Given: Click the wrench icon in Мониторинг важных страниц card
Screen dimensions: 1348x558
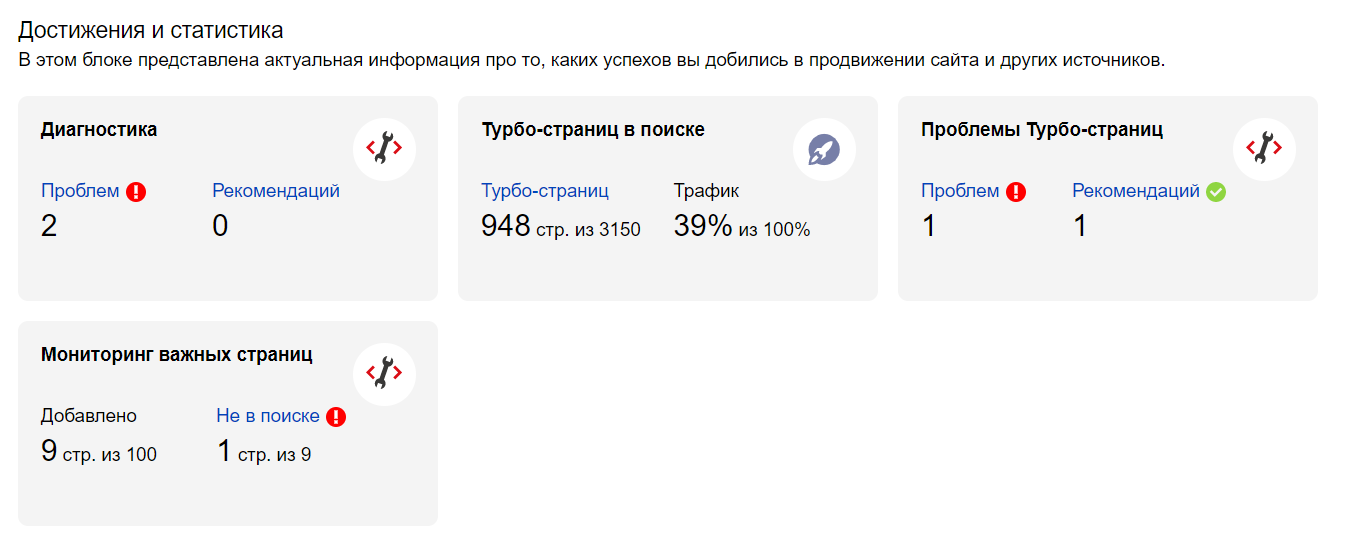Looking at the screenshot, I should [384, 374].
